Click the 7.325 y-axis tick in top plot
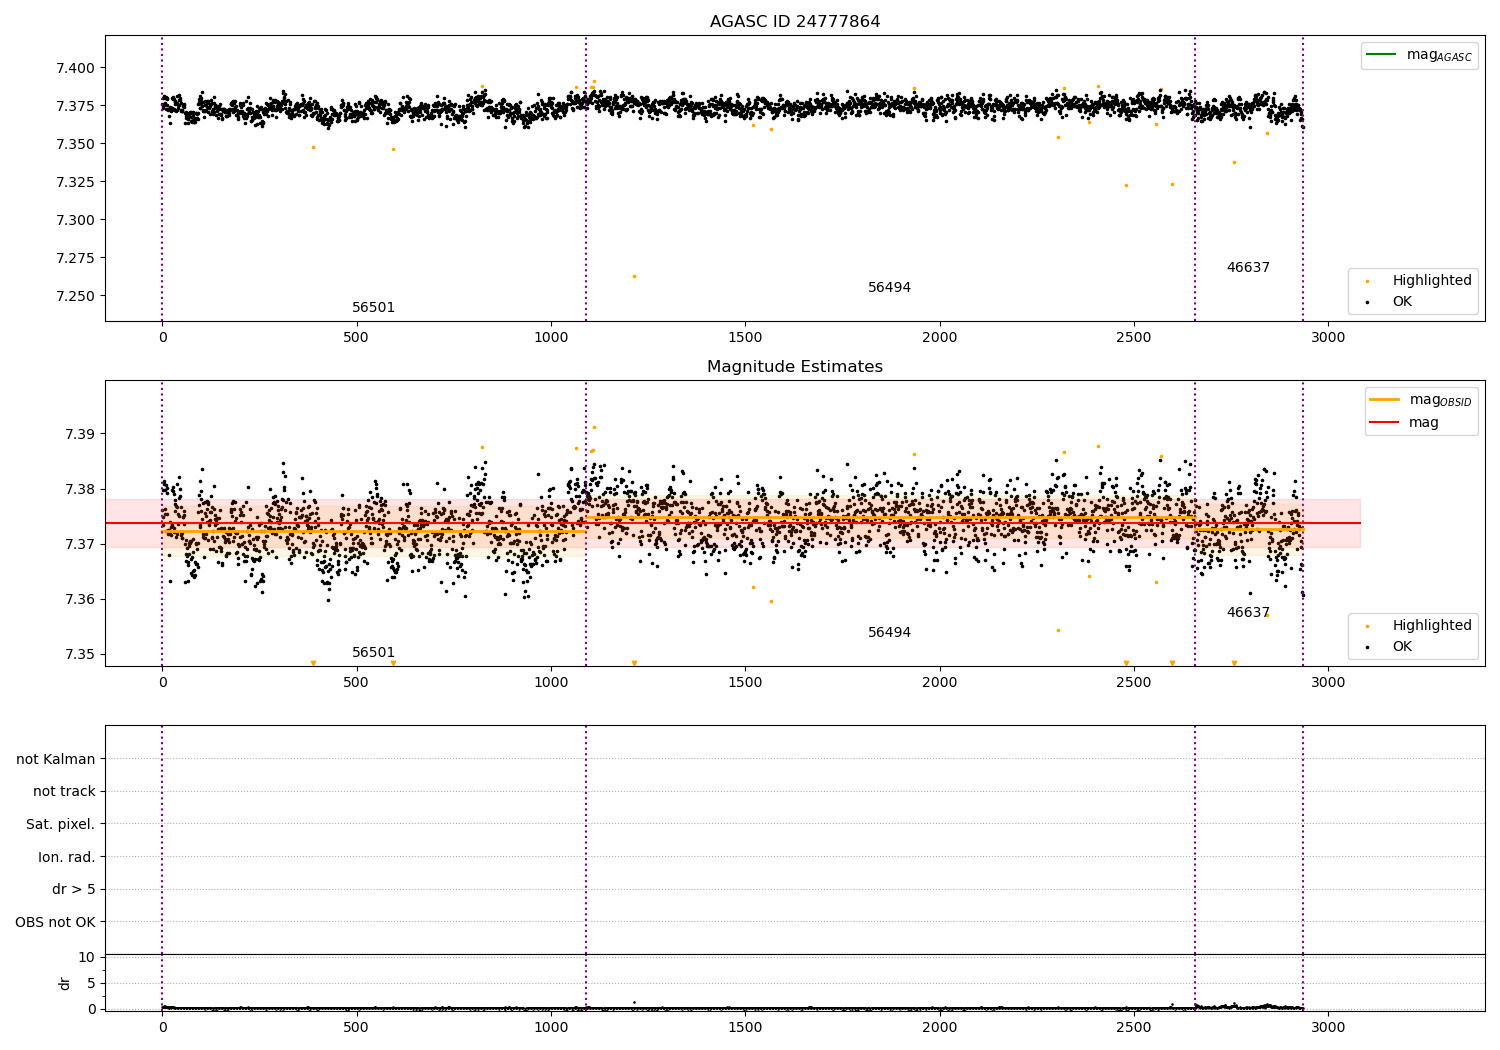 [x=76, y=182]
